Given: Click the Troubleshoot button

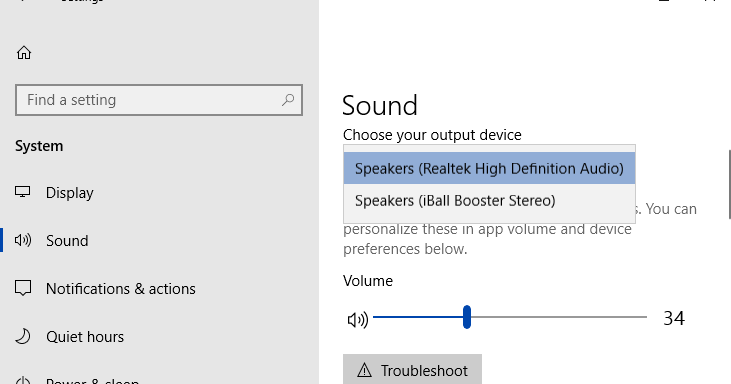Looking at the screenshot, I should (412, 370).
